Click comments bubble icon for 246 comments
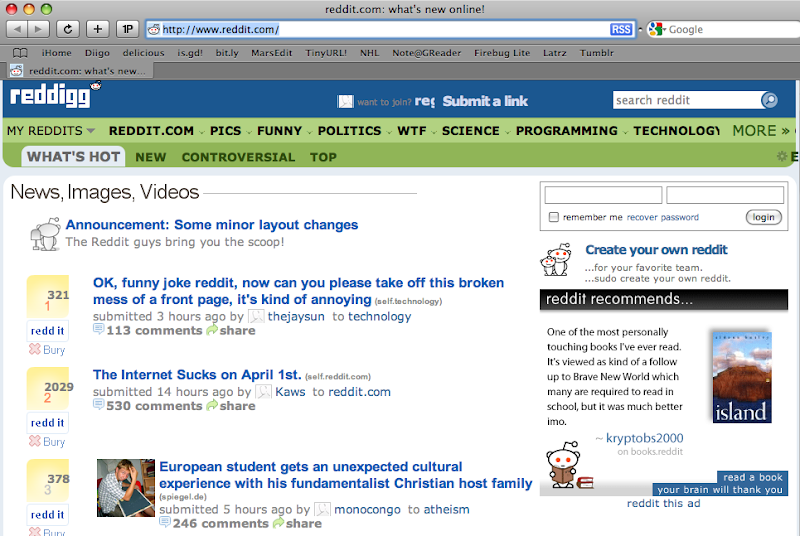Screen dimensions: 800x536 click(165, 522)
